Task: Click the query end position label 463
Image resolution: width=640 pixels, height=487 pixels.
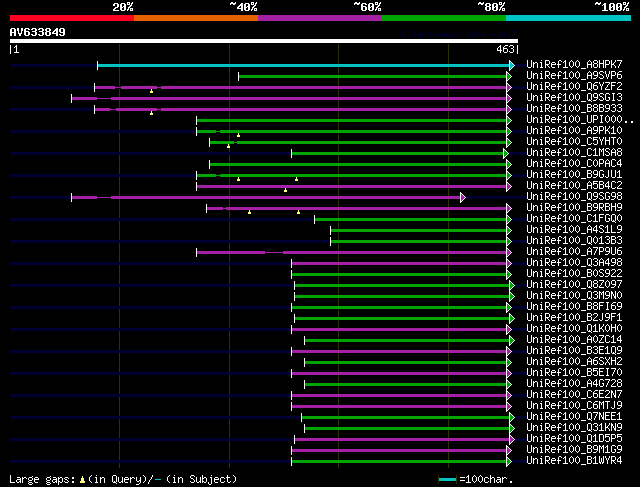Action: 505,49
